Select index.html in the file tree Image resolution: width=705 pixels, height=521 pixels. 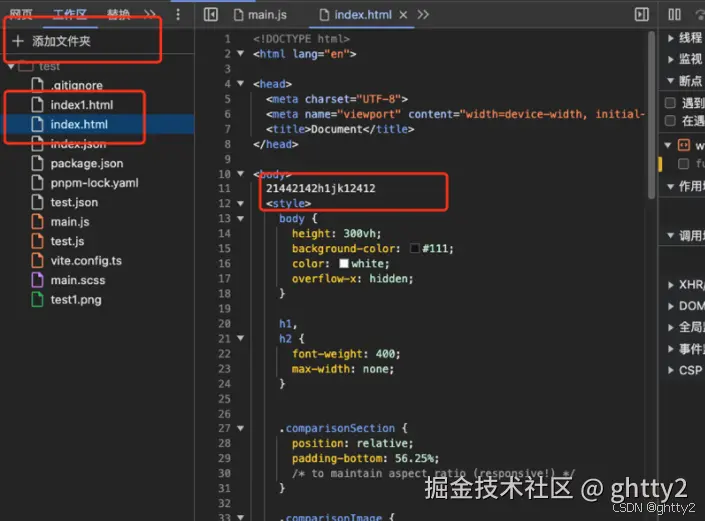79,124
